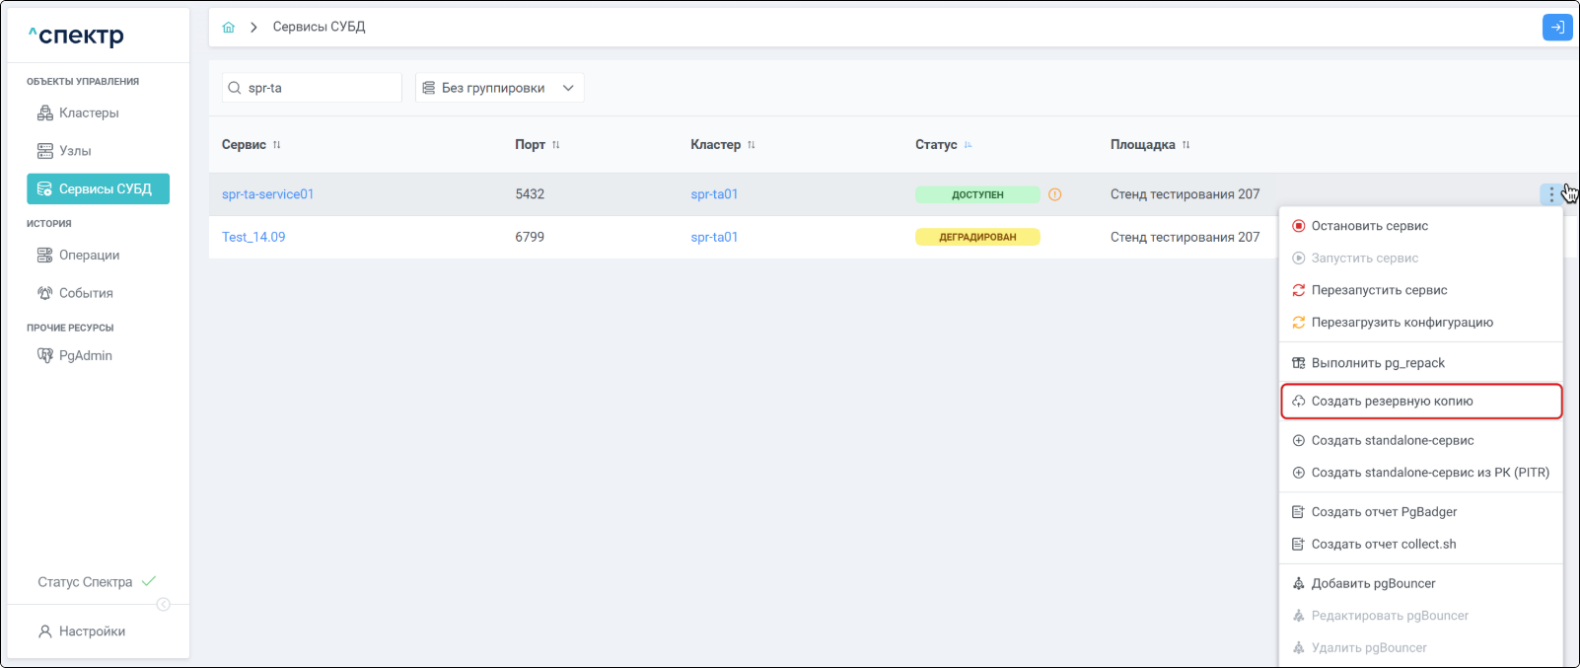Sort table by Порт column
This screenshot has width=1580, height=668.
pyautogui.click(x=556, y=145)
